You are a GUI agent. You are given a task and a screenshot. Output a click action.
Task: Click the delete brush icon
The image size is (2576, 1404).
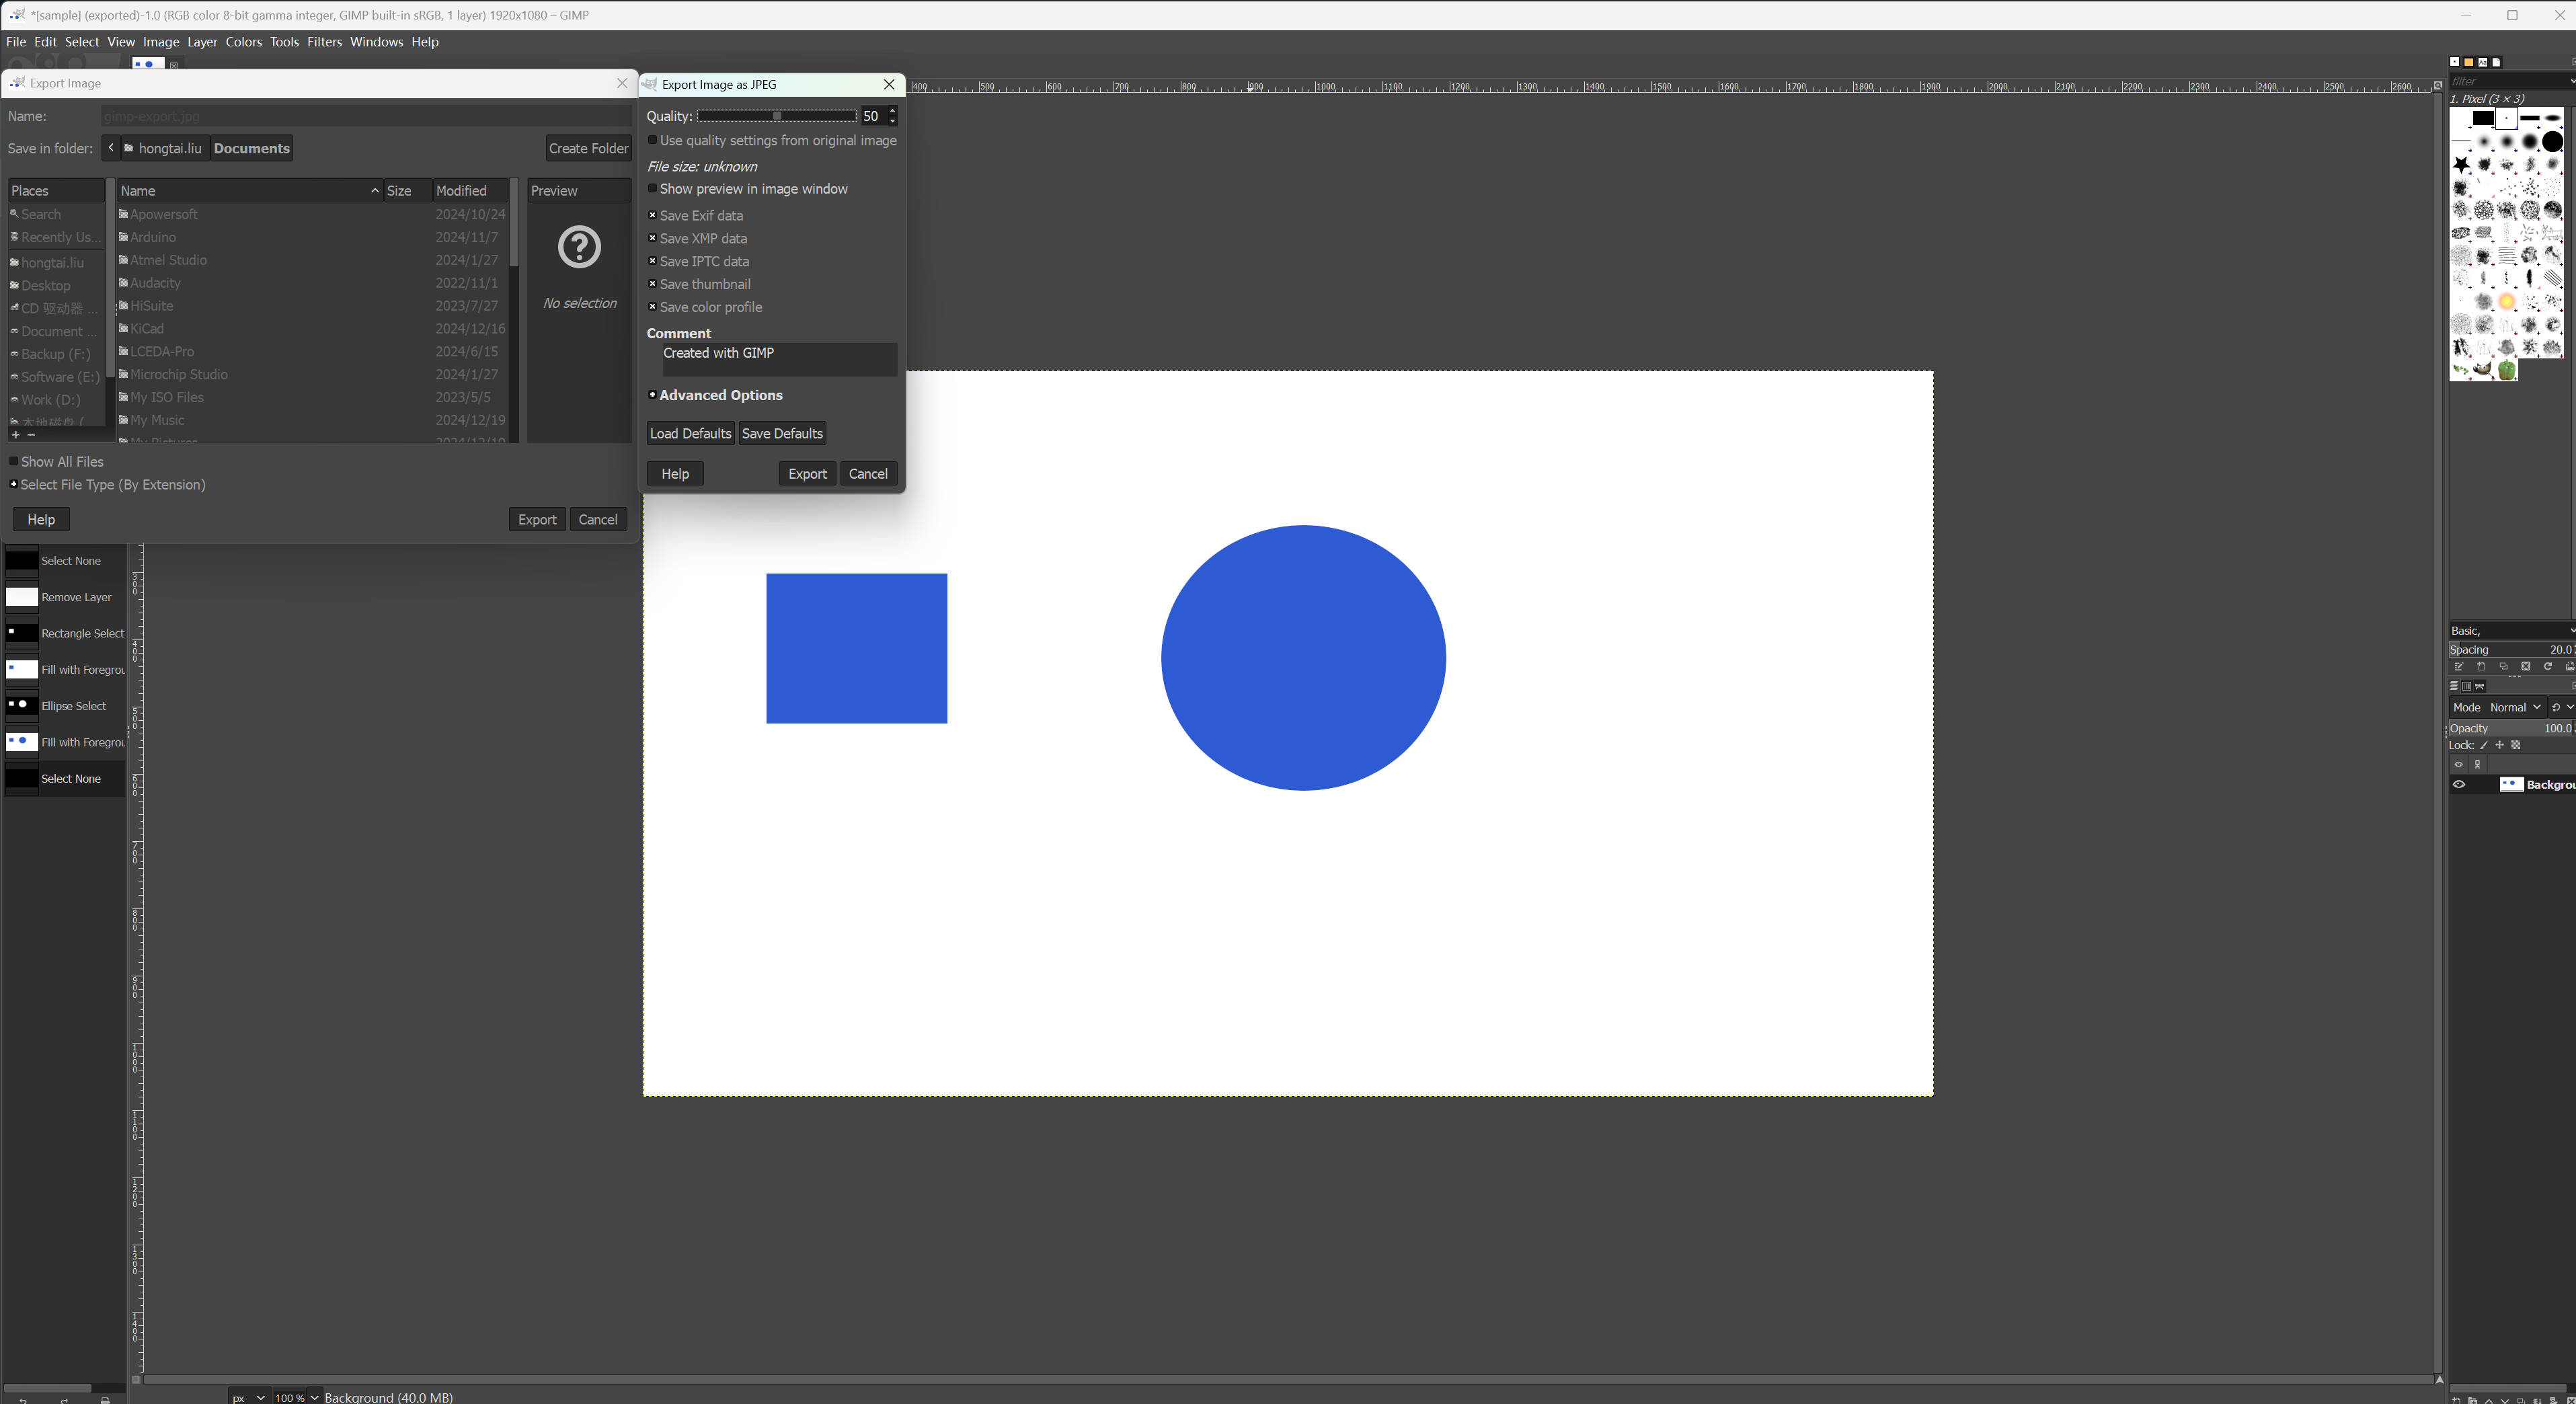pos(2526,667)
